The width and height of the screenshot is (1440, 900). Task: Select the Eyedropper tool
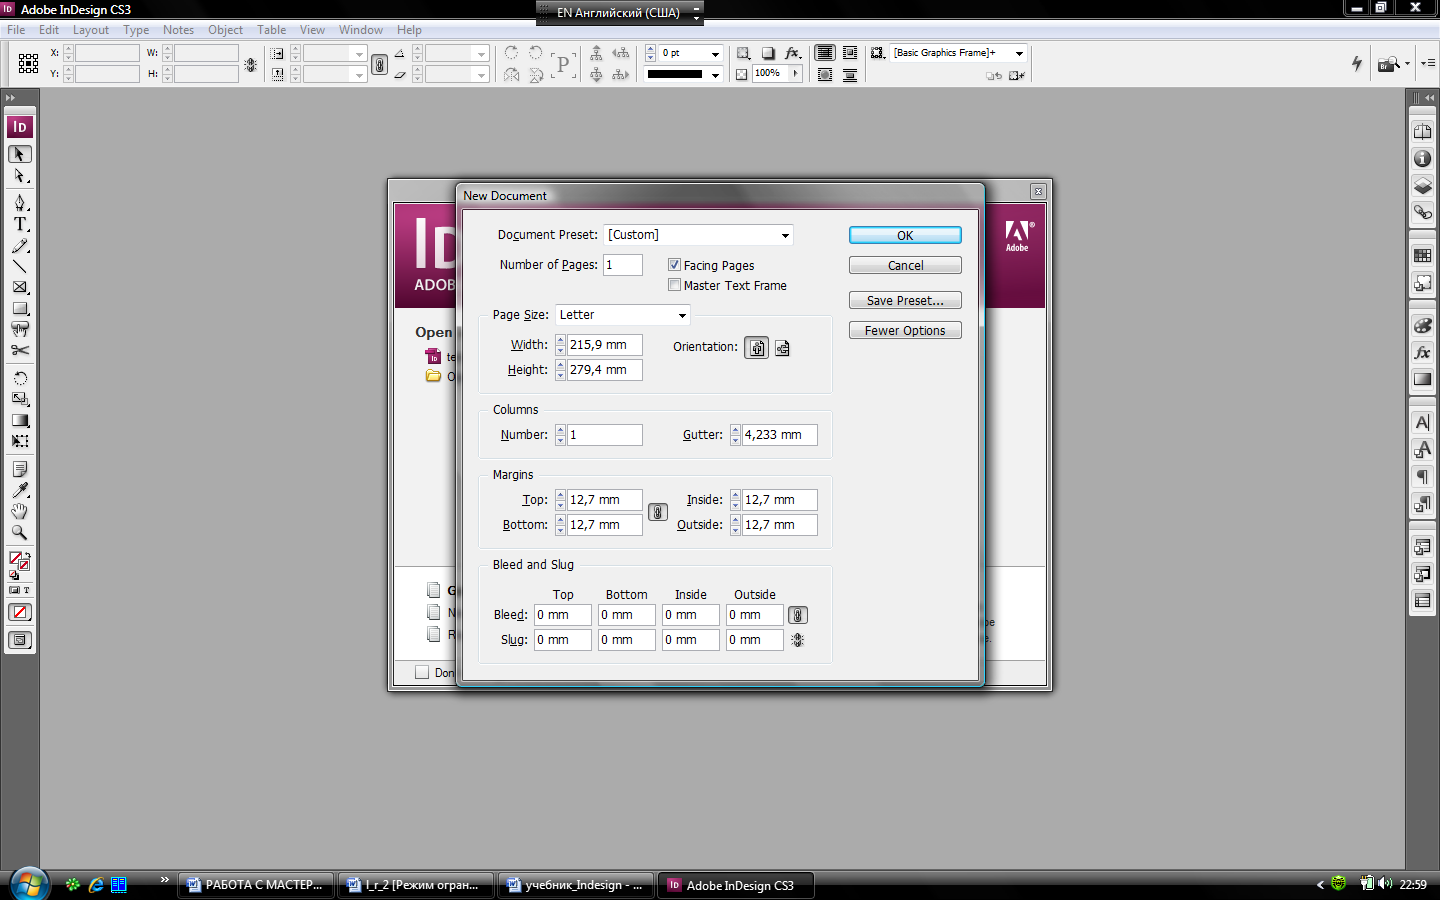pos(20,490)
